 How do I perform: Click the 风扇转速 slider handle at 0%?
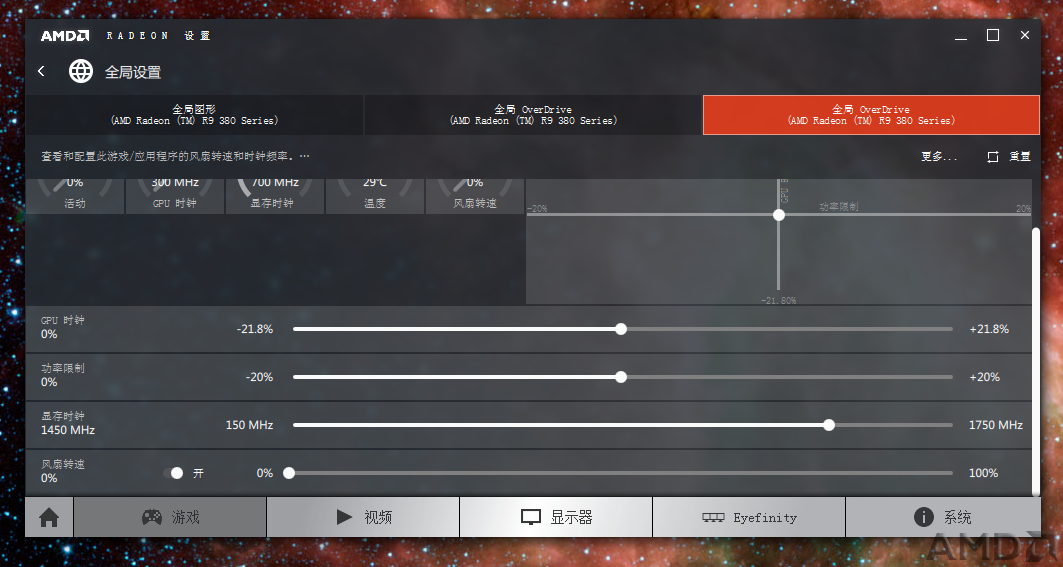tap(289, 473)
